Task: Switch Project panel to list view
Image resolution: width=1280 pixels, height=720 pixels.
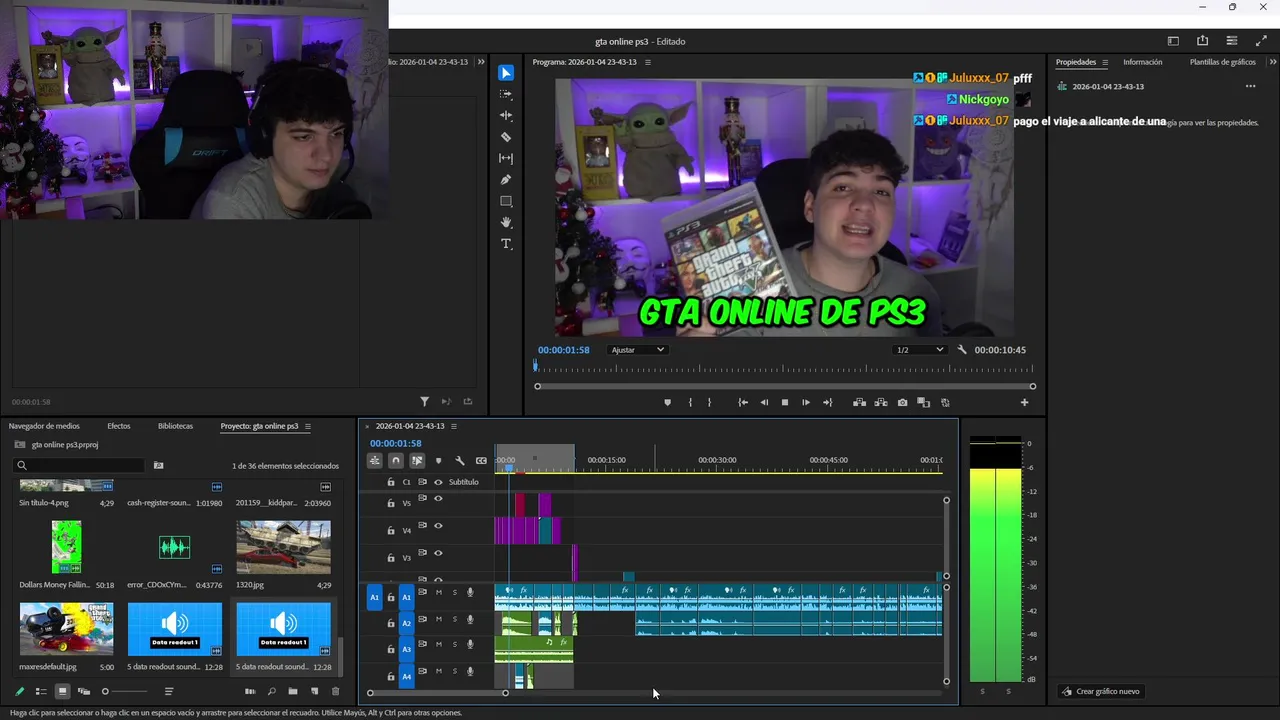Action: click(41, 691)
